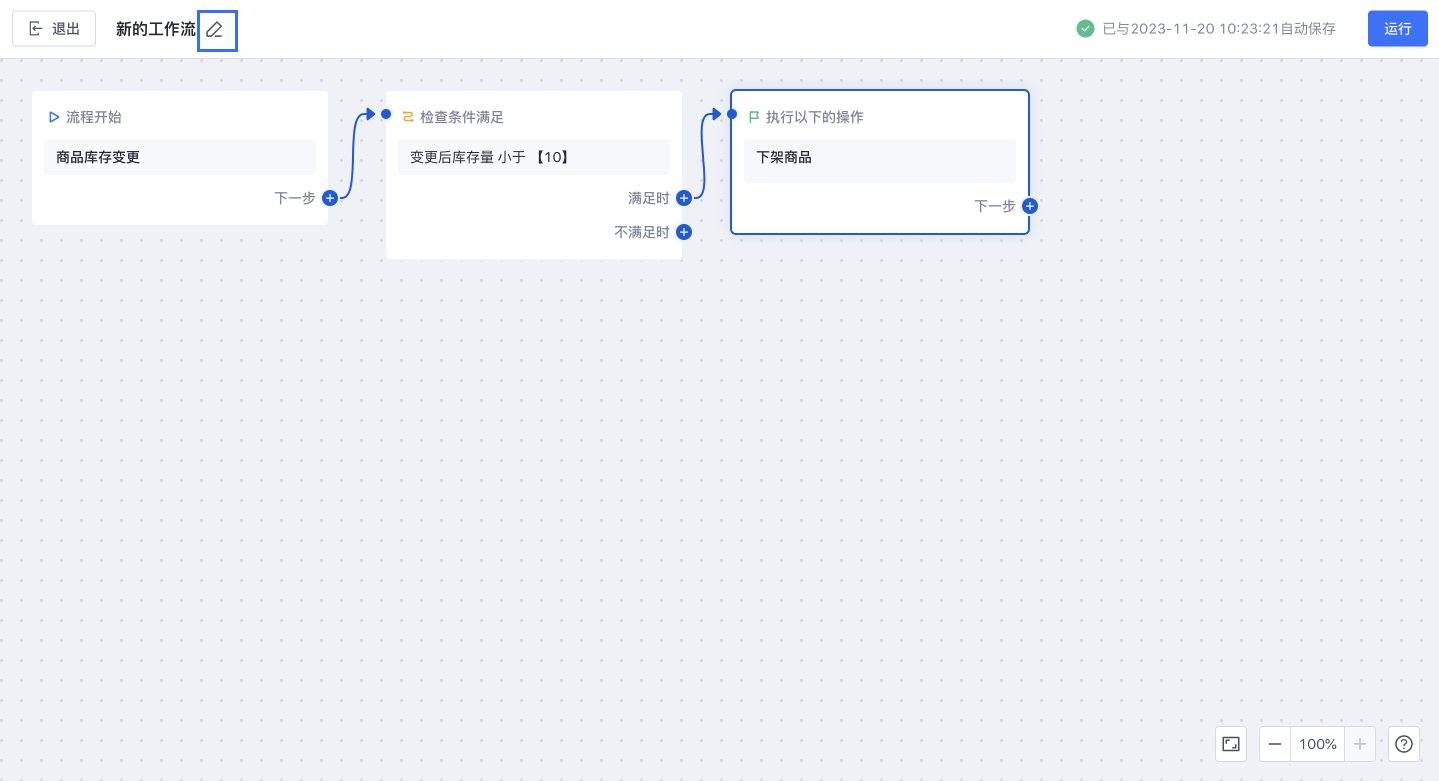The image size is (1439, 781).
Task: Click the green auto-save status check icon
Action: coord(1085,29)
